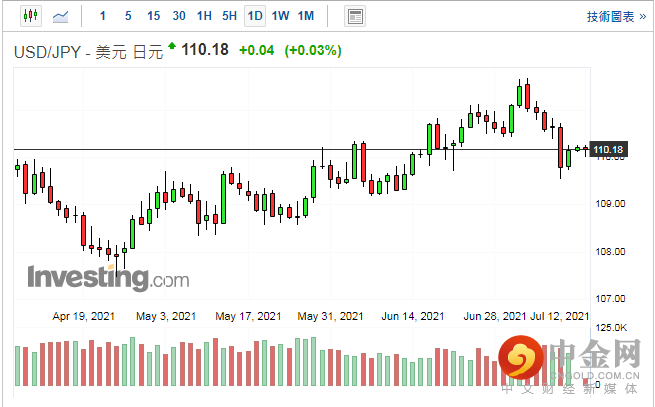Switch to the 5H timeframe

click(x=229, y=16)
